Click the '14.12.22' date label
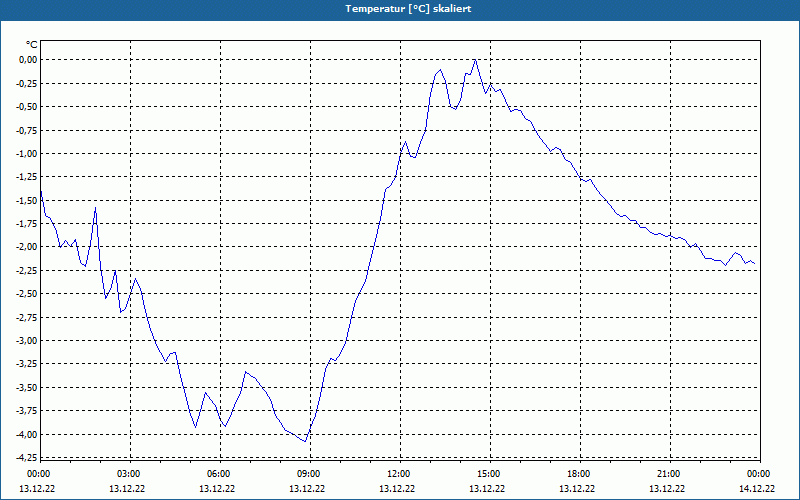Image resolution: width=800 pixels, height=500 pixels. (757, 489)
